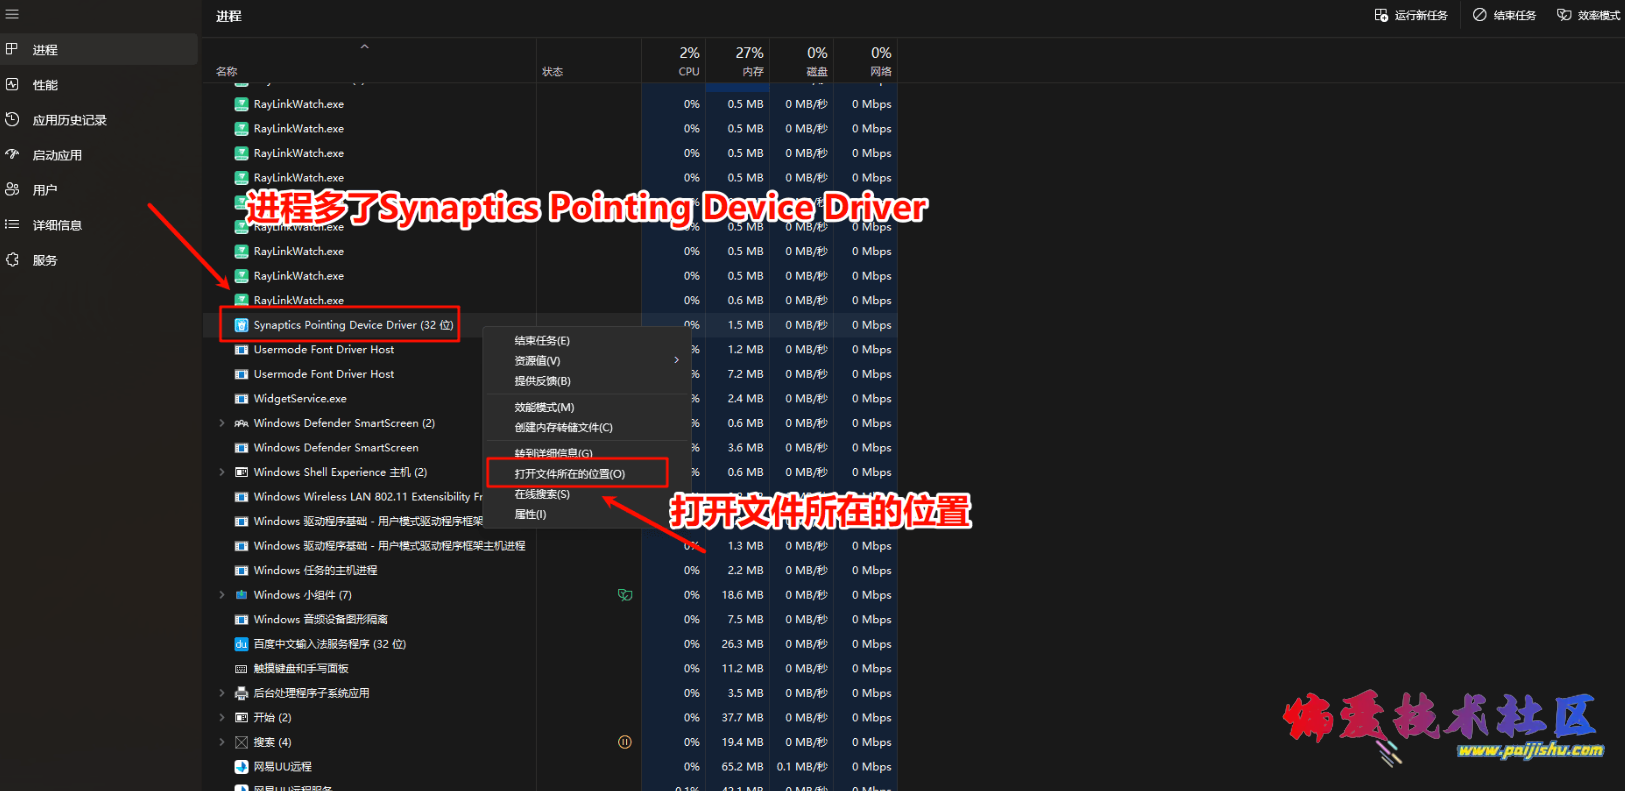This screenshot has width=1625, height=791.
Task: Click efficiency leaf status on Windows 小组件 row
Action: pos(625,595)
